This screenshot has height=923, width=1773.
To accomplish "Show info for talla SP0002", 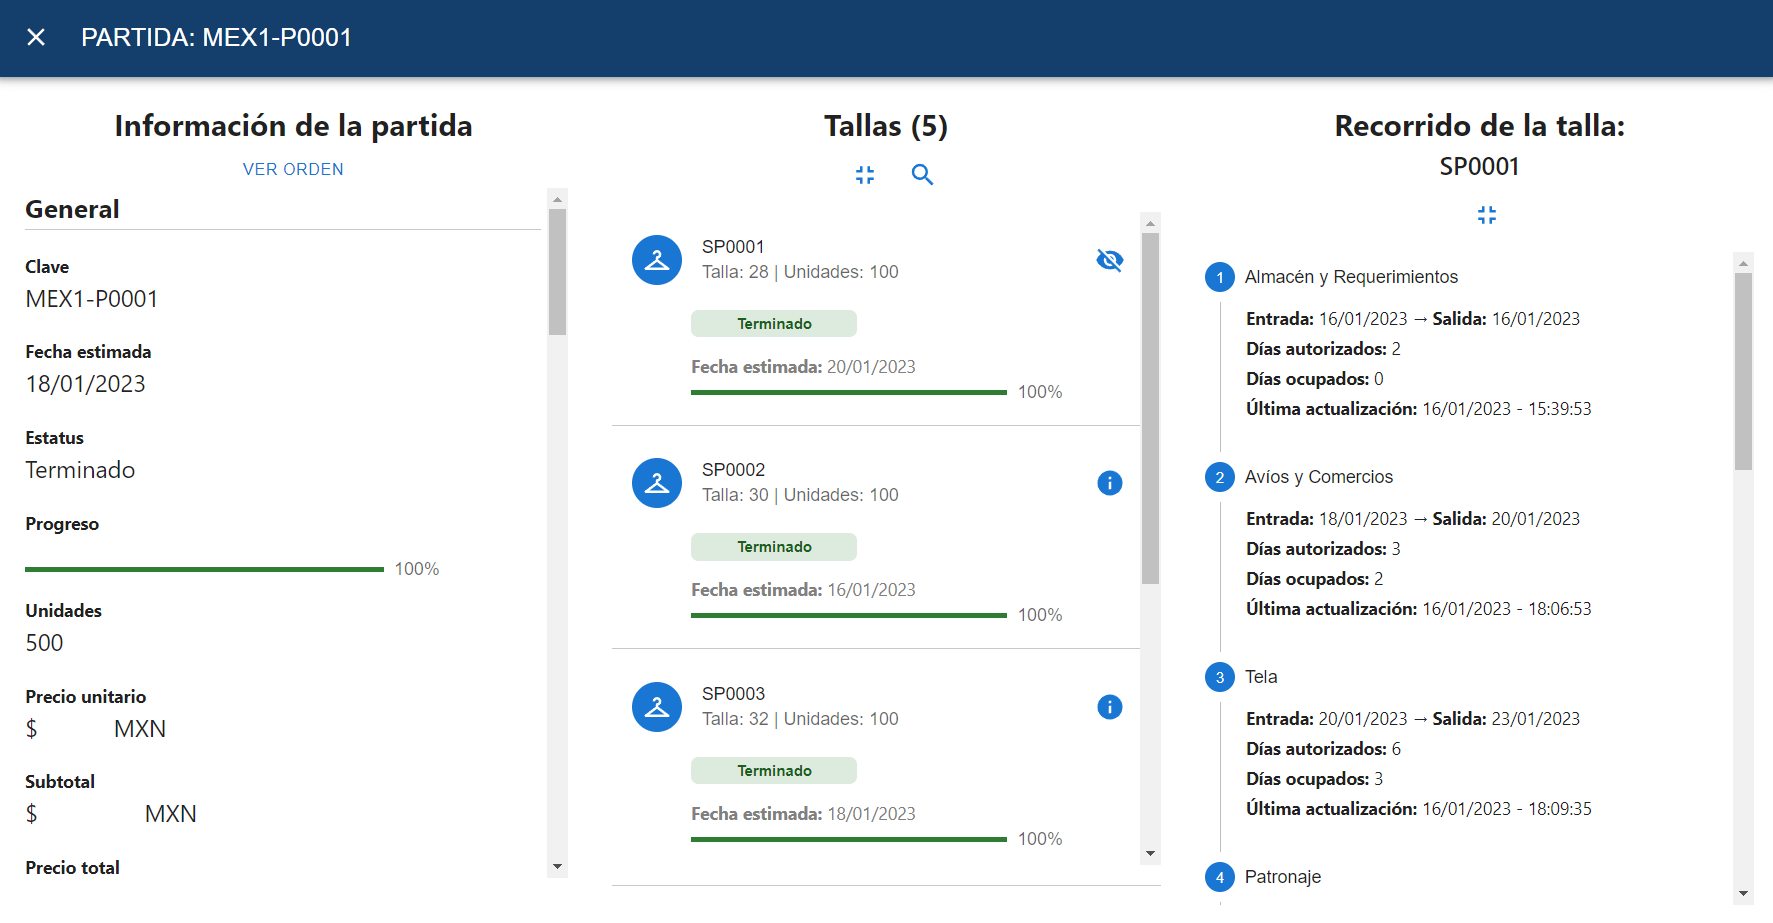I will coord(1109,483).
